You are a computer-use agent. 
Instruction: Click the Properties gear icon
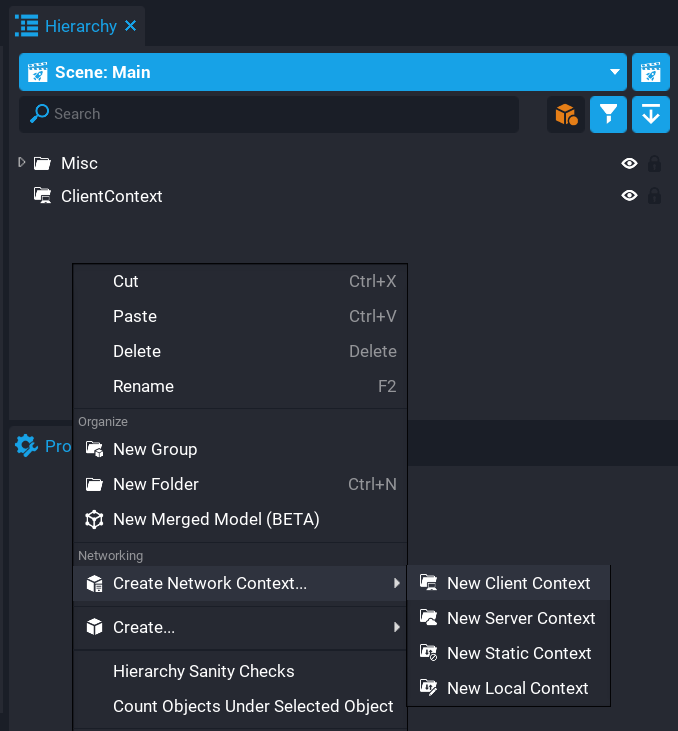(x=26, y=446)
